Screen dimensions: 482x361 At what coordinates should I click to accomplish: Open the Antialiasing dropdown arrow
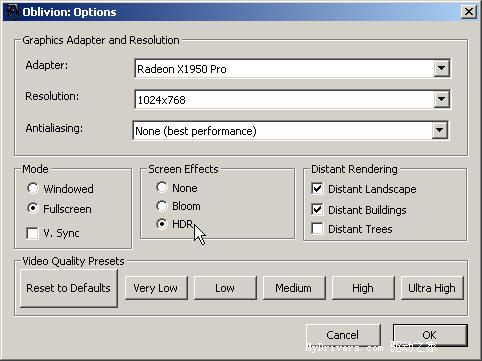439,130
